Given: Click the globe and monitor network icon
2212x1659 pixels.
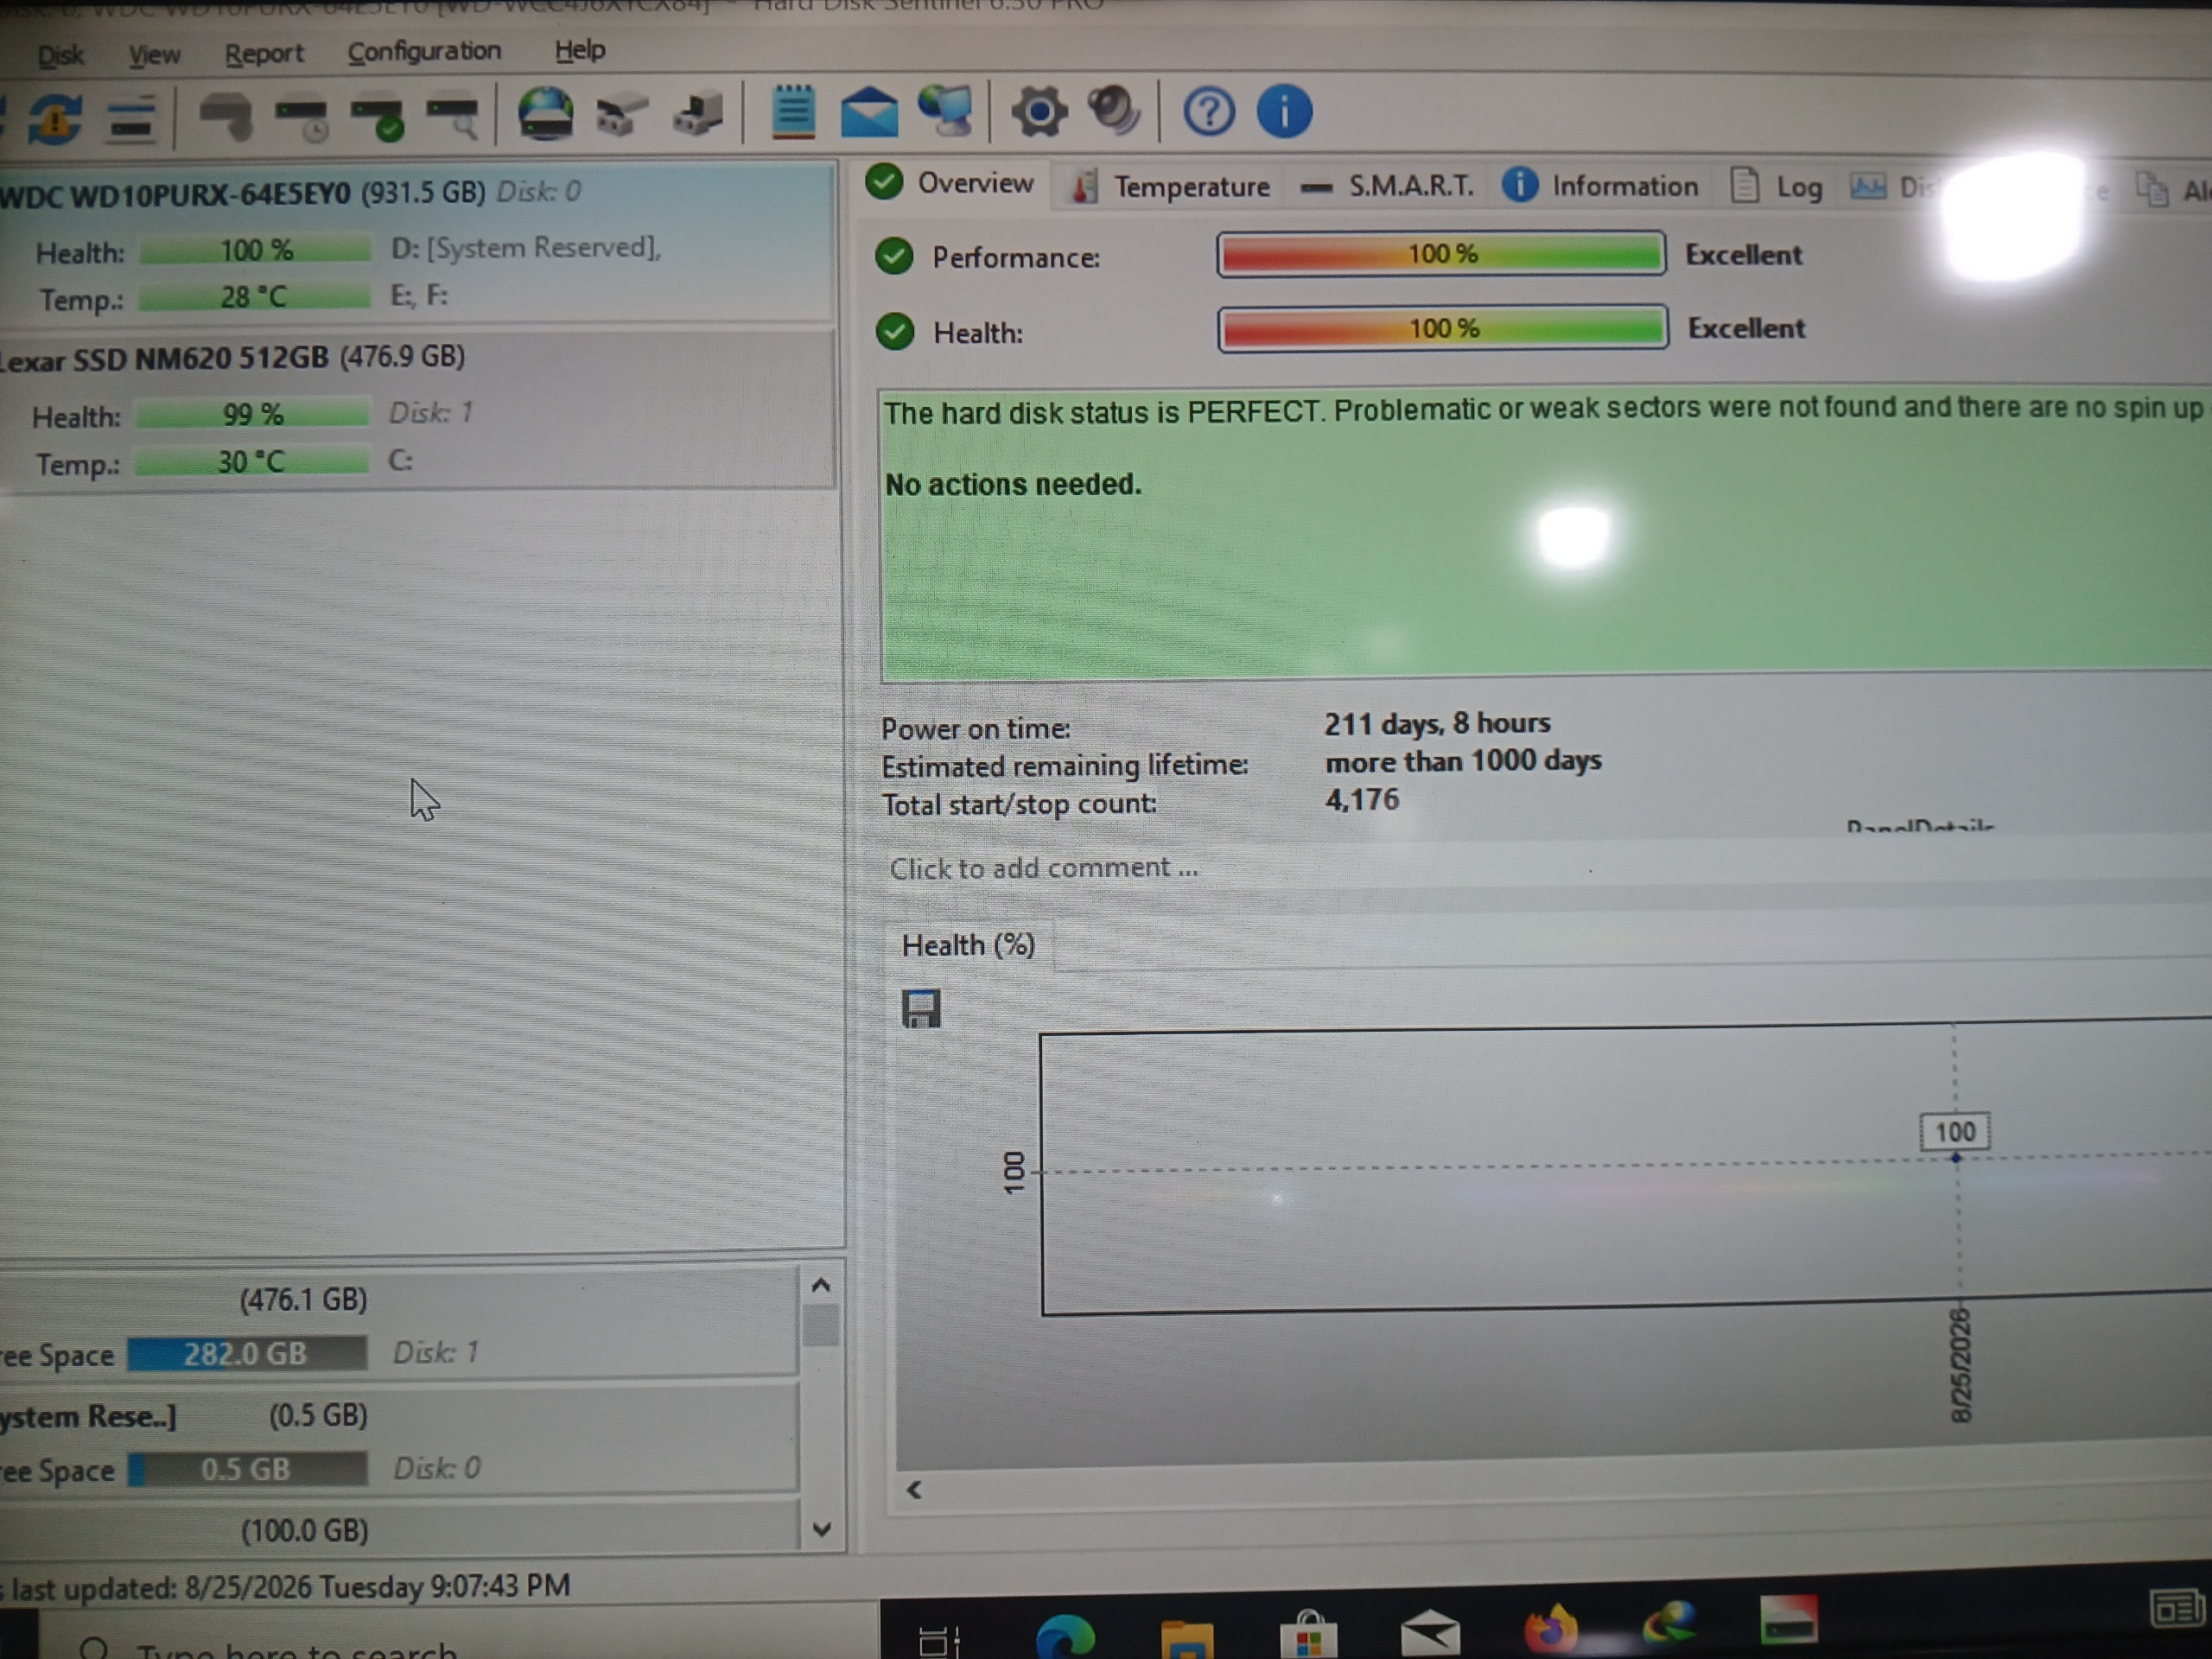Looking at the screenshot, I should point(945,110).
